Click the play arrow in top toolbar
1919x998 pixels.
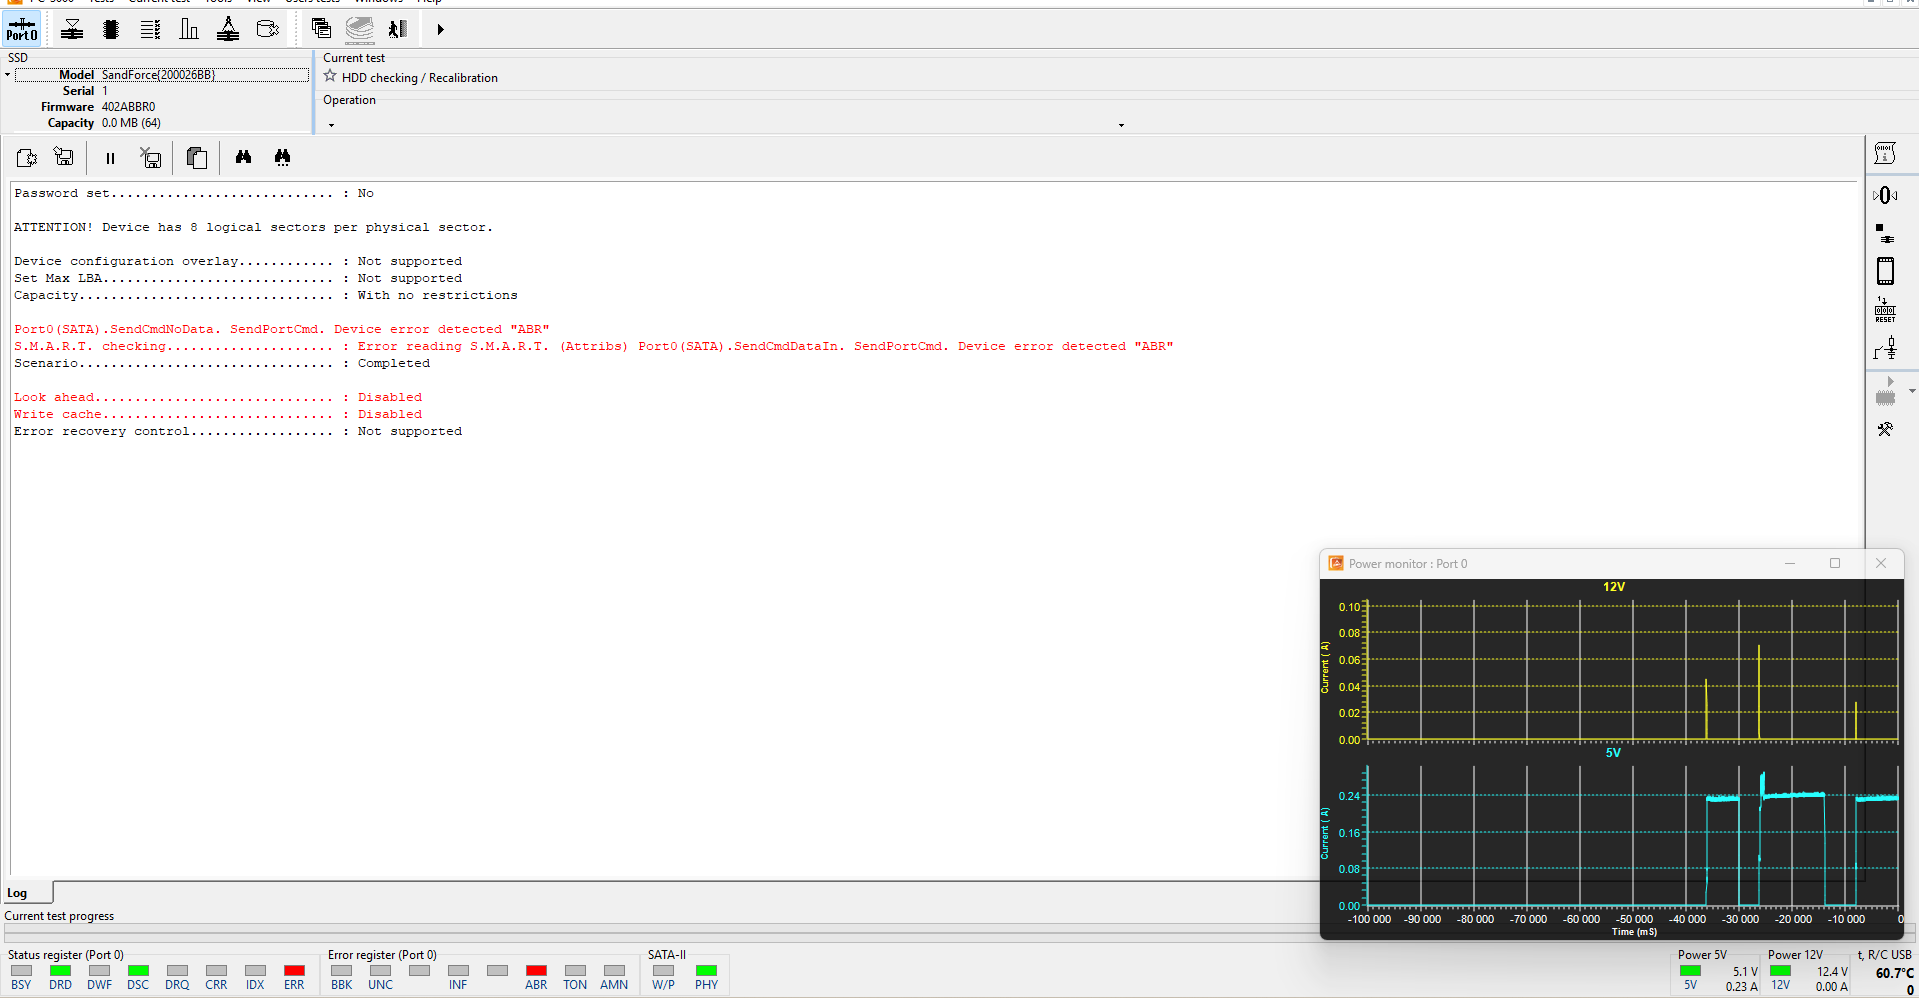click(x=440, y=30)
